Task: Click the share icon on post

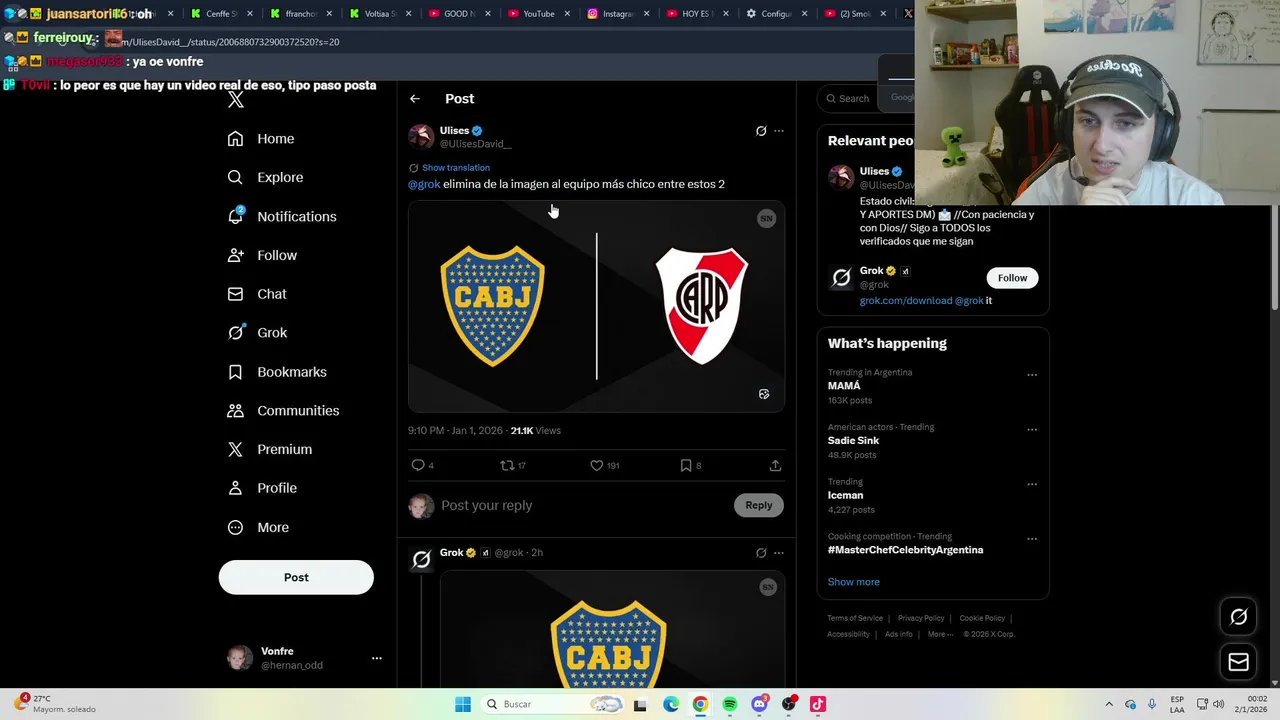Action: [775, 465]
